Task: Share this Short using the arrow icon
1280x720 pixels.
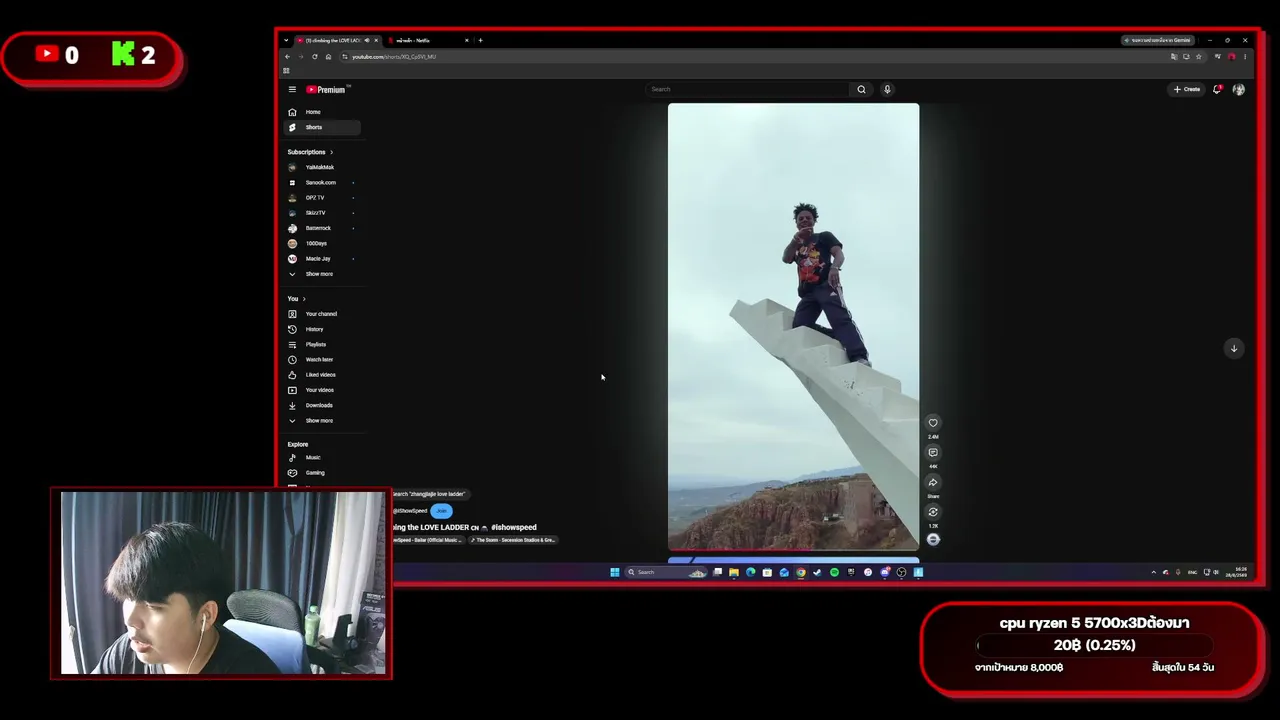Action: [933, 482]
